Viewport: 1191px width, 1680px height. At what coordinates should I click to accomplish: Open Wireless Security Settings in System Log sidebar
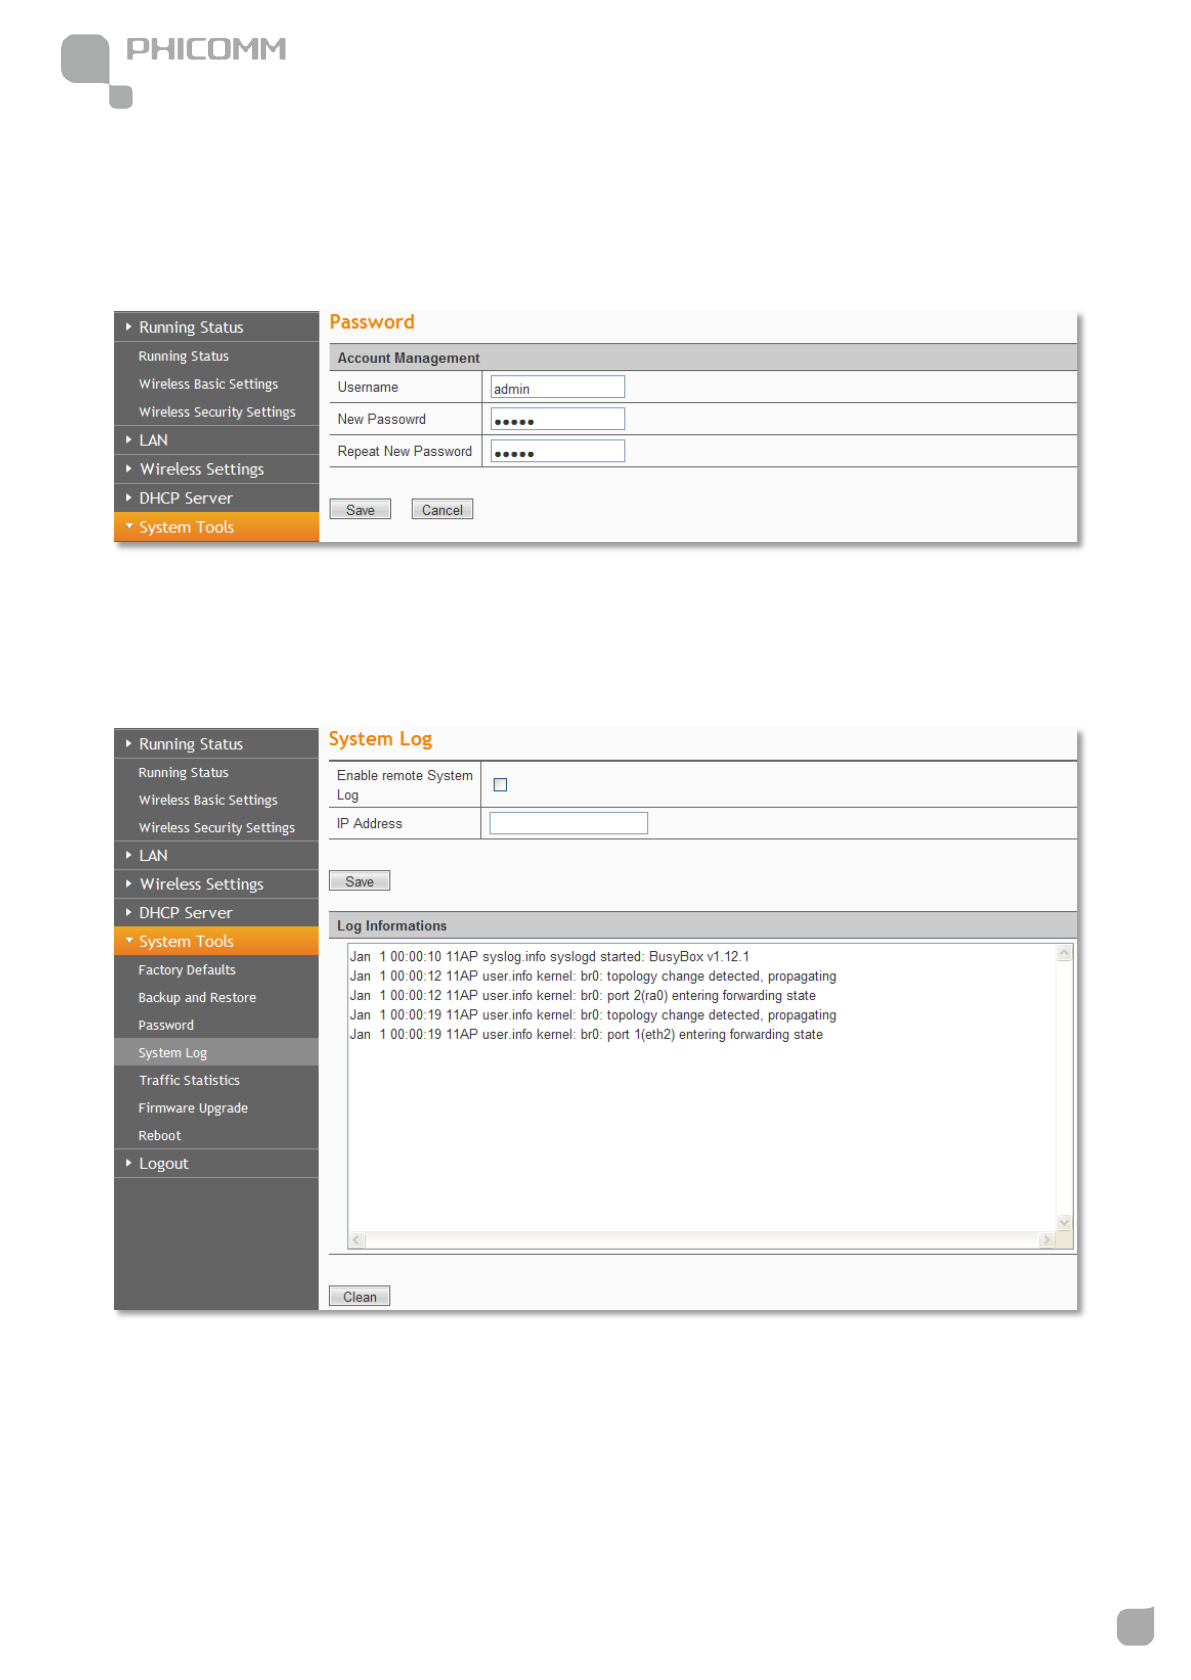coord(216,828)
